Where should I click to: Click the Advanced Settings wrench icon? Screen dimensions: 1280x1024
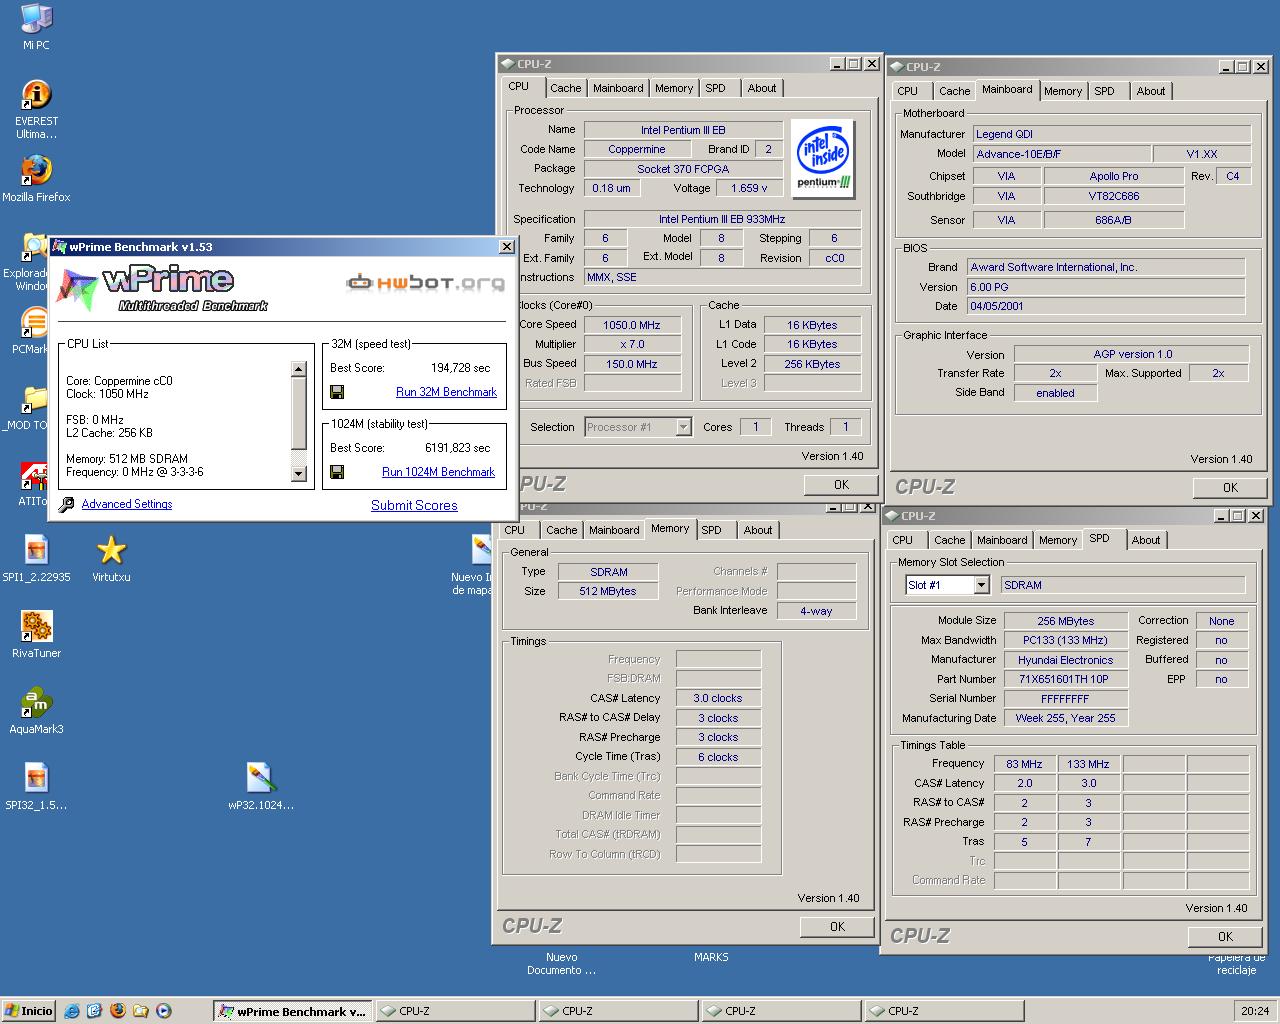point(66,505)
